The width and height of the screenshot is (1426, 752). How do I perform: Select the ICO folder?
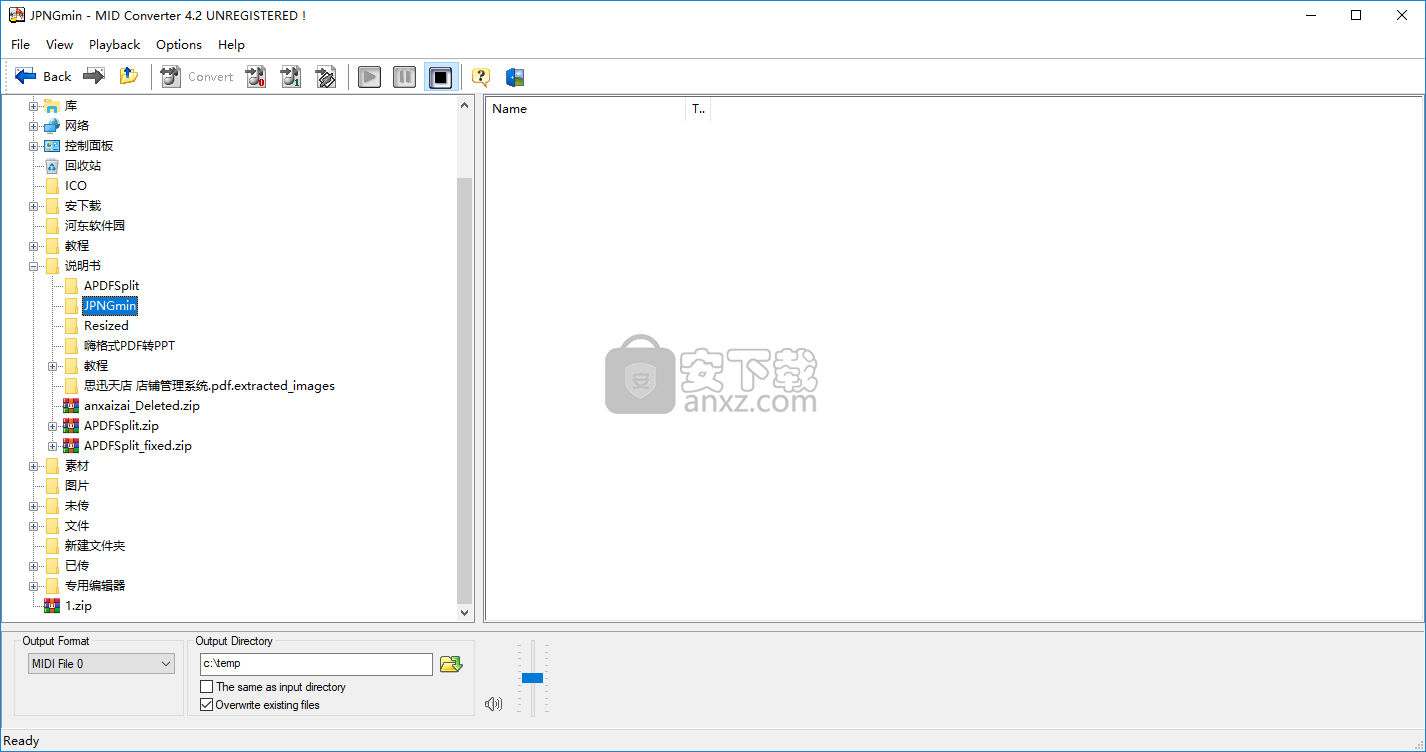[76, 186]
